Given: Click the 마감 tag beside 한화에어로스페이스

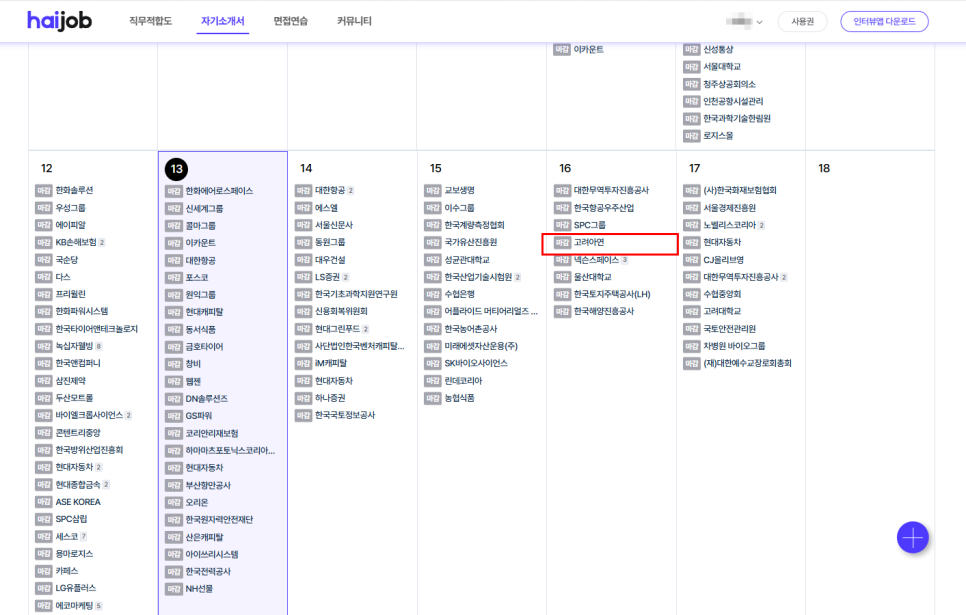Looking at the screenshot, I should [174, 191].
